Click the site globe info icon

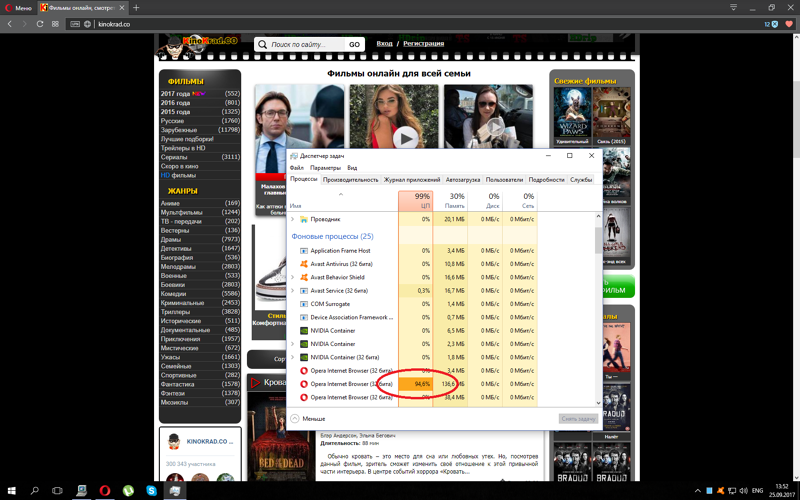click(87, 24)
